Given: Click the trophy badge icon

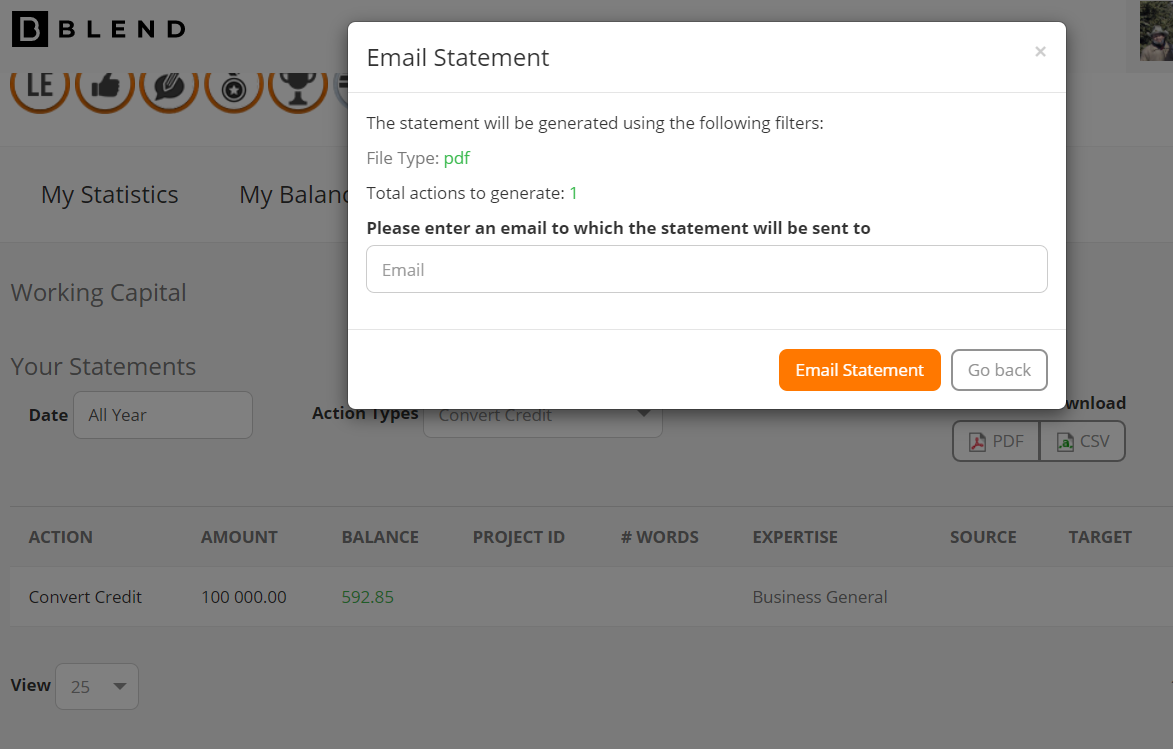Looking at the screenshot, I should pos(298,88).
